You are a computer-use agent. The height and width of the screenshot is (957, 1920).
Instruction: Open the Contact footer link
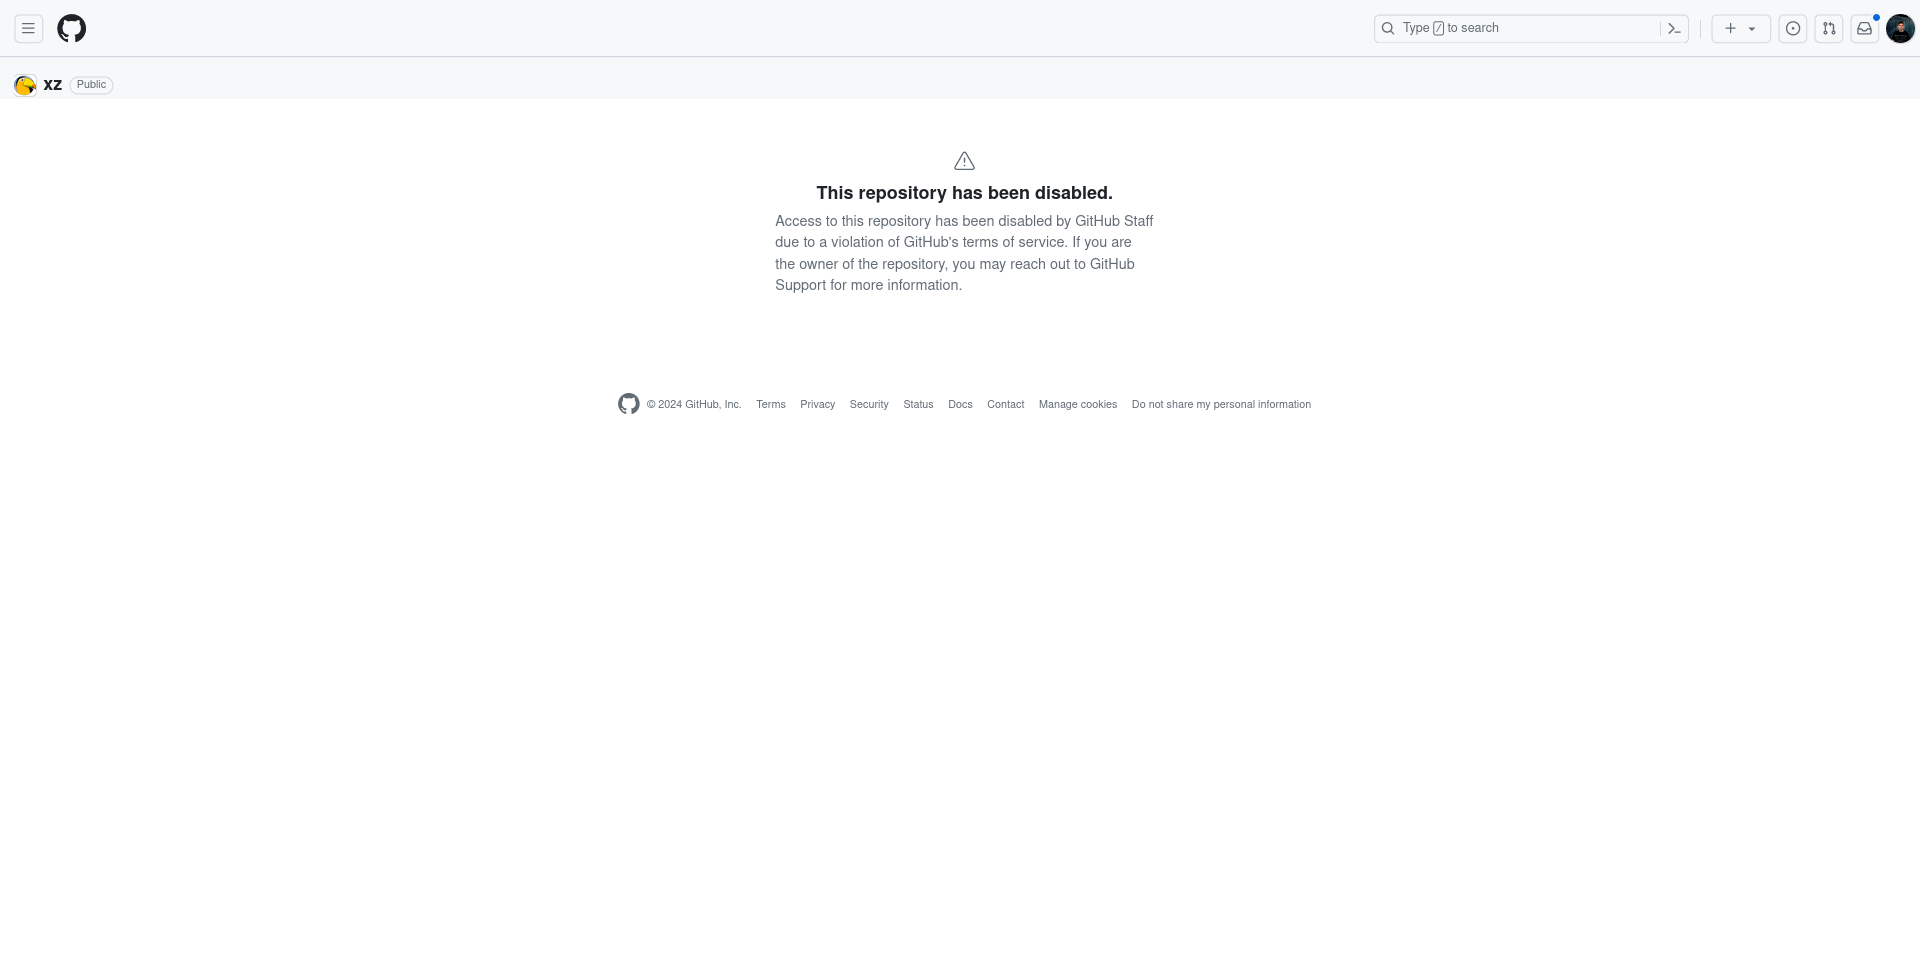(x=1005, y=405)
